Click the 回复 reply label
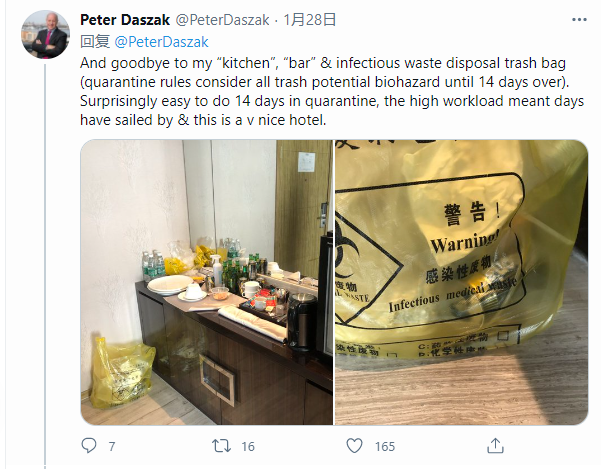The height and width of the screenshot is (469, 601). (x=95, y=42)
